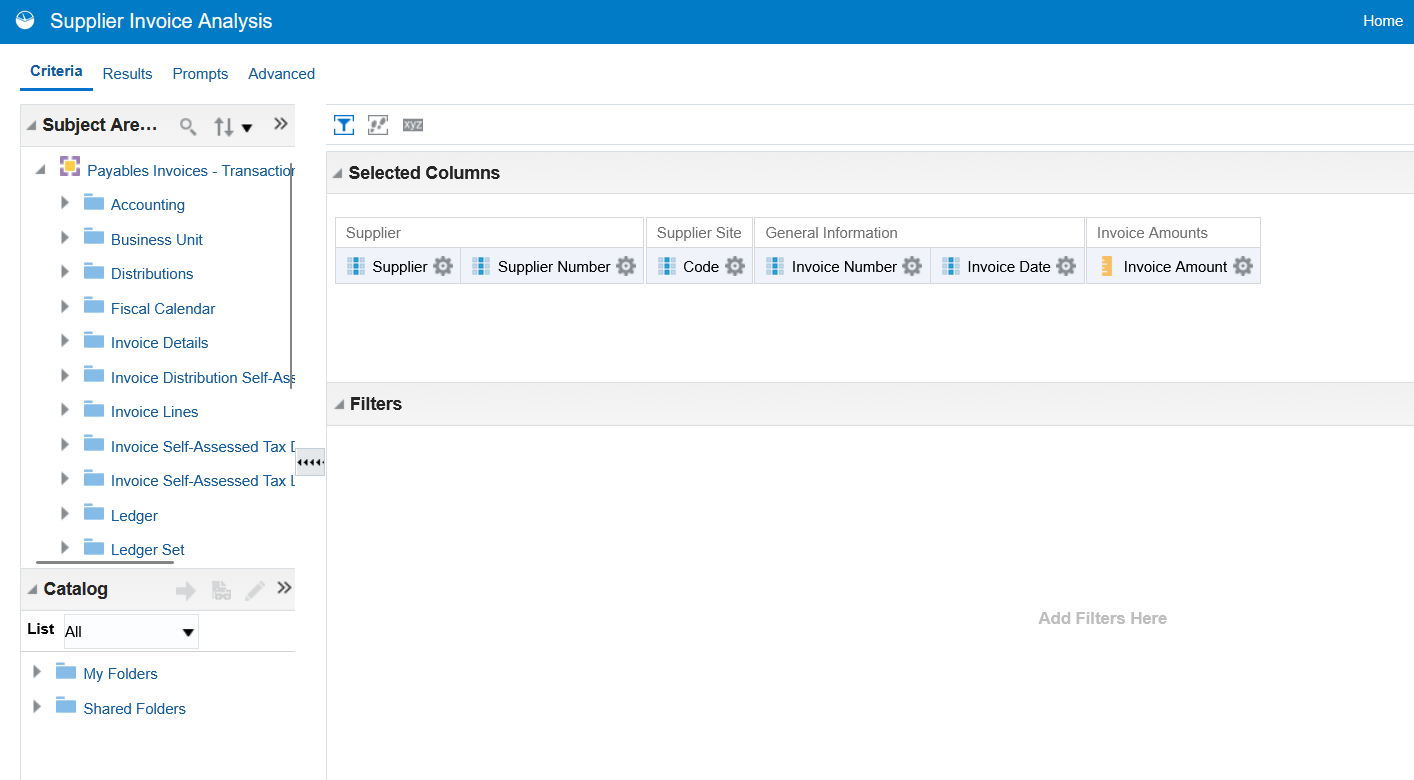Select the Ledger Set folder

coord(148,550)
